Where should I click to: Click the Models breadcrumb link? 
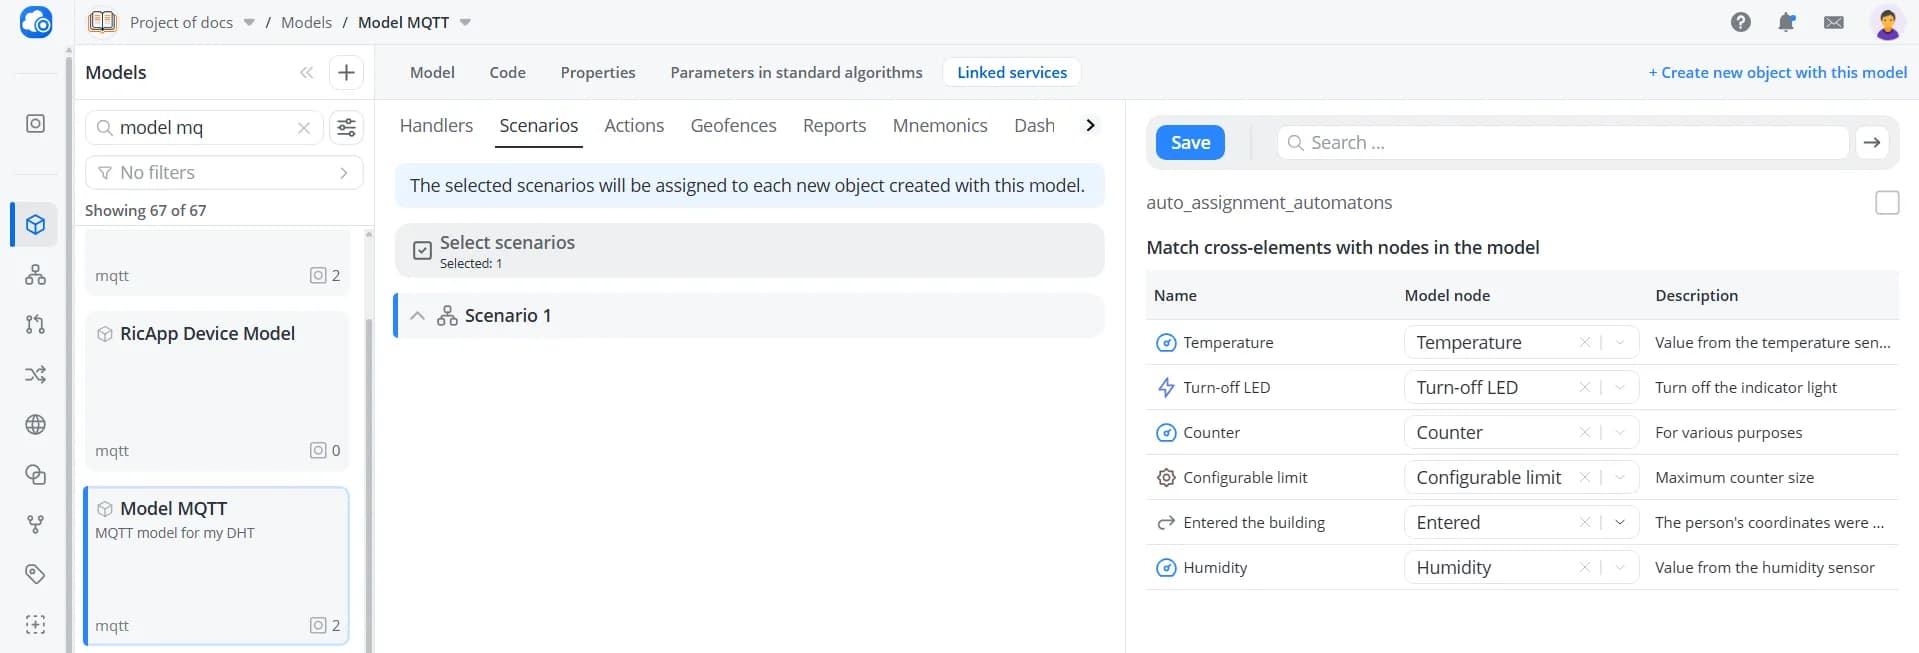click(306, 23)
